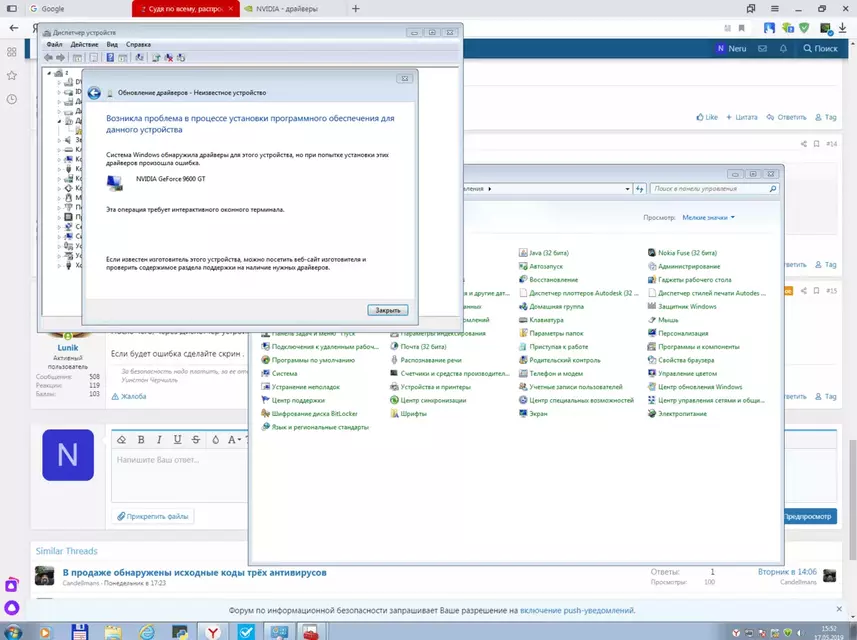Click the forum inbox envelope icon
Screen dimensions: 857x640
pos(762,49)
